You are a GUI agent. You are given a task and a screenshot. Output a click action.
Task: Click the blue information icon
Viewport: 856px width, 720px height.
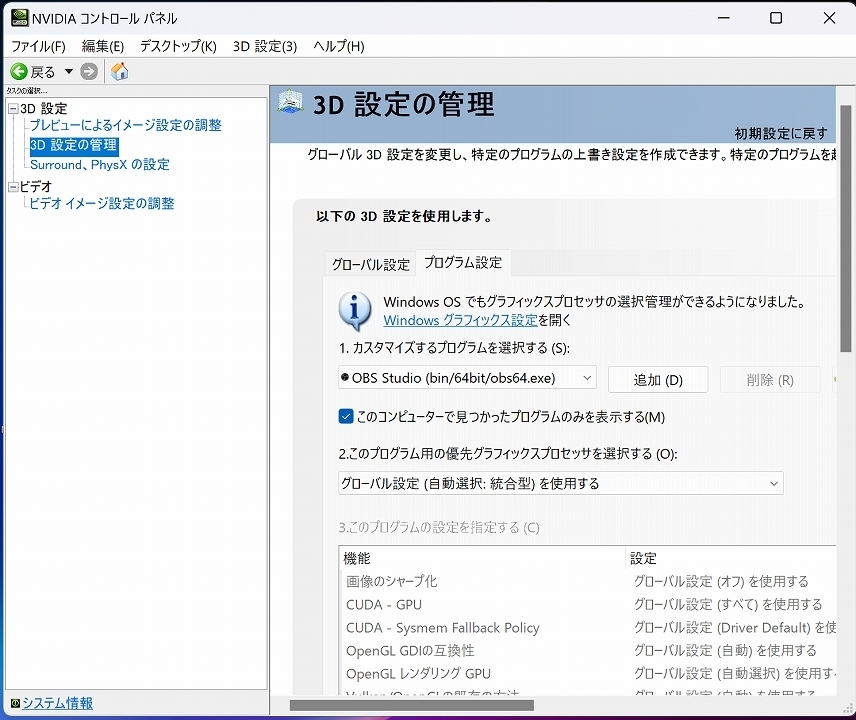pyautogui.click(x=355, y=311)
